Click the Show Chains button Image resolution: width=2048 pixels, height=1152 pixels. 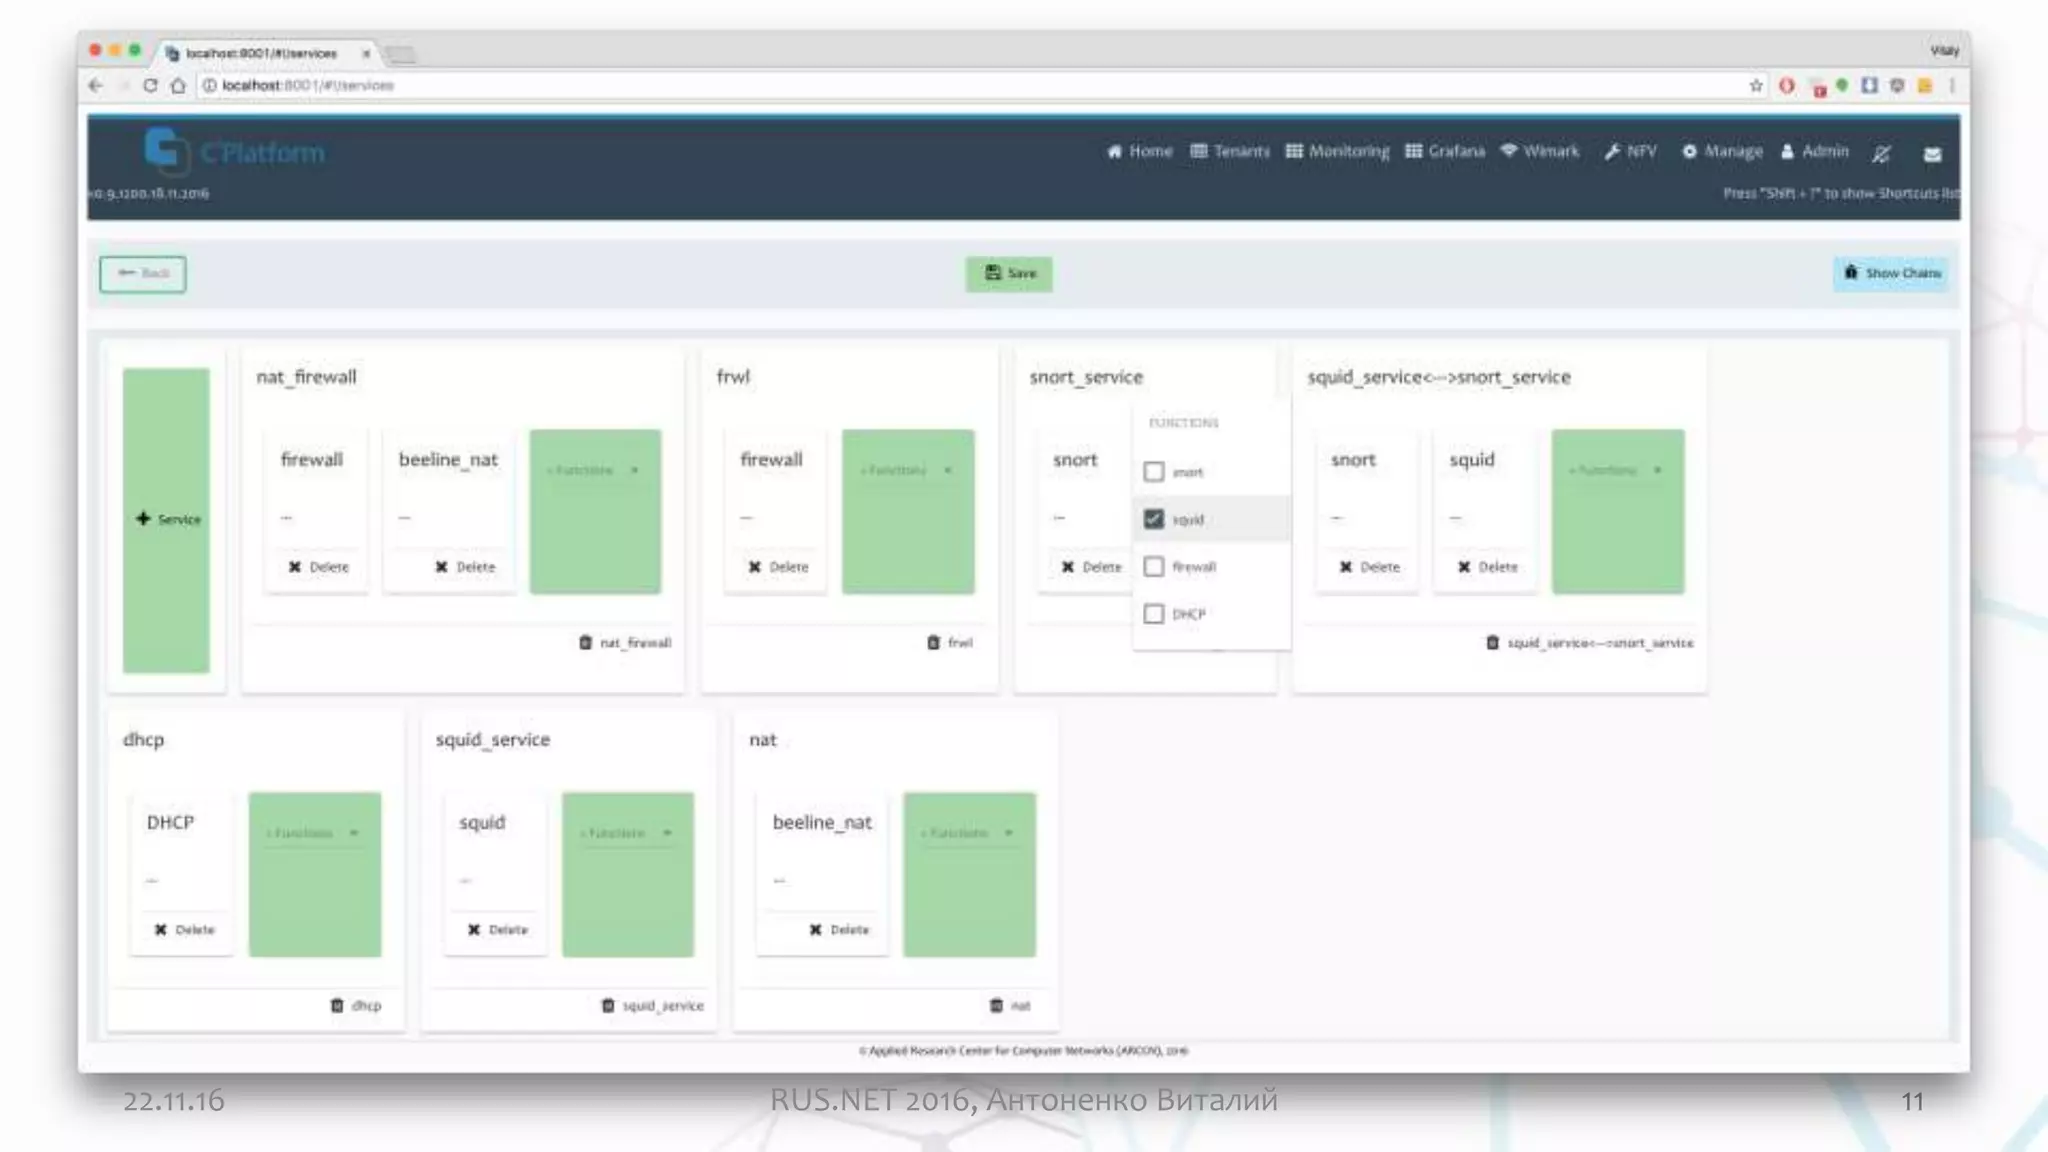coord(1890,273)
